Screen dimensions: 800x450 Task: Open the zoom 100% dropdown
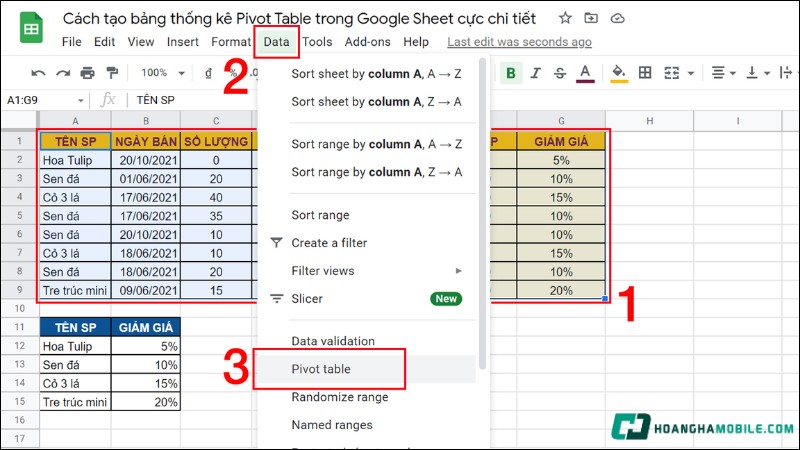162,73
